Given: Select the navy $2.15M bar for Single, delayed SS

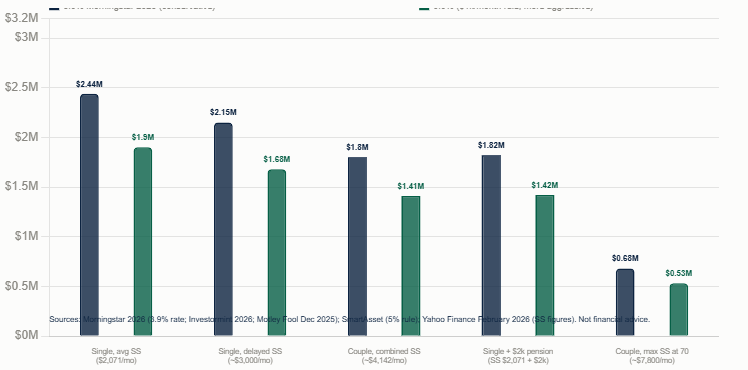Looking at the screenshot, I should click(x=223, y=229).
